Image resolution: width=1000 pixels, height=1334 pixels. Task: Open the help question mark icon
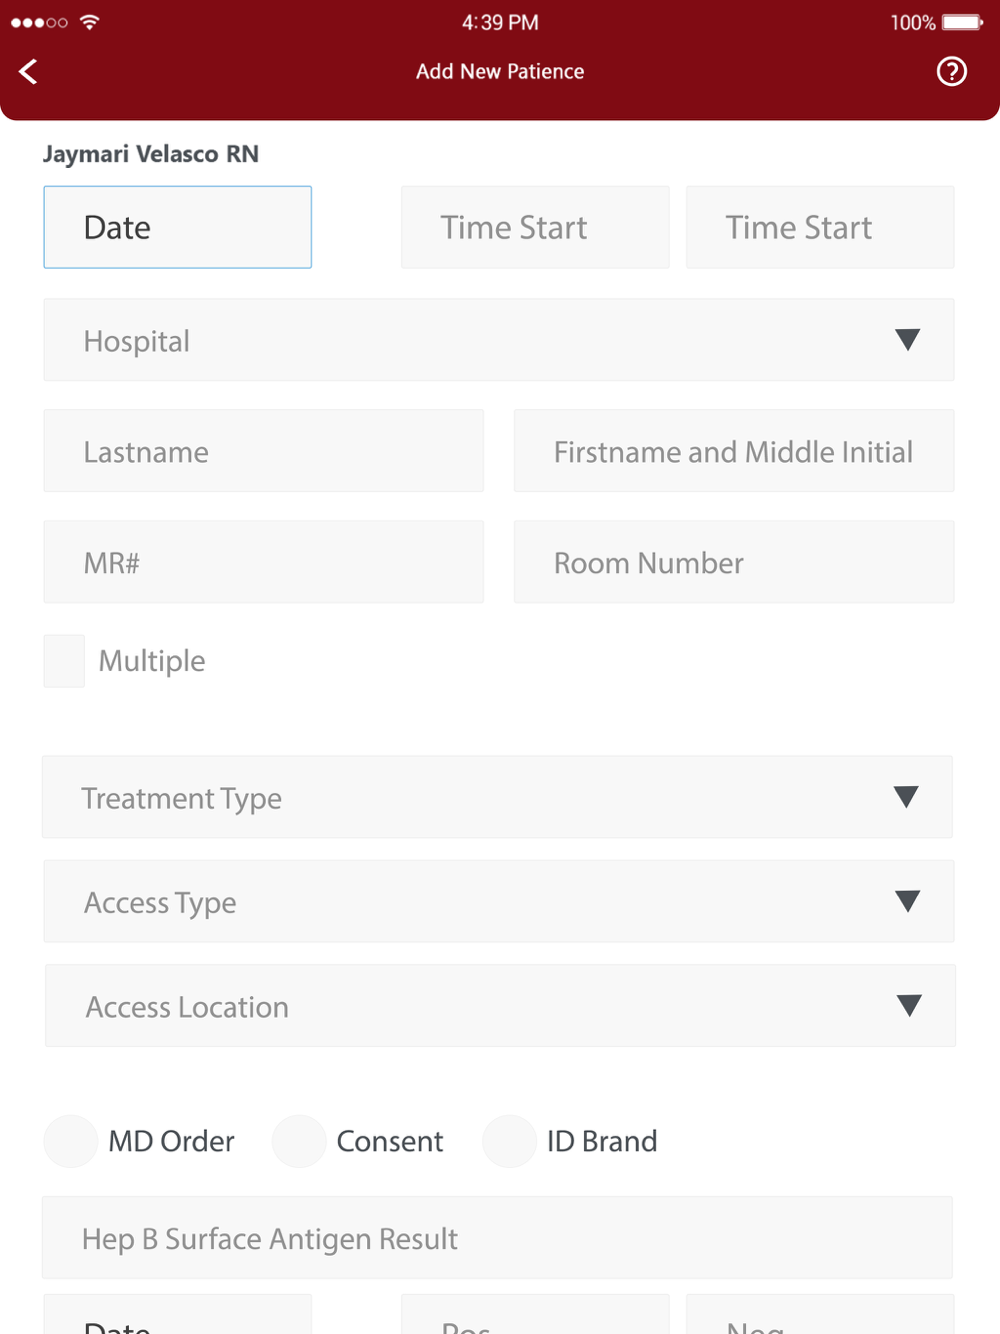tap(951, 71)
